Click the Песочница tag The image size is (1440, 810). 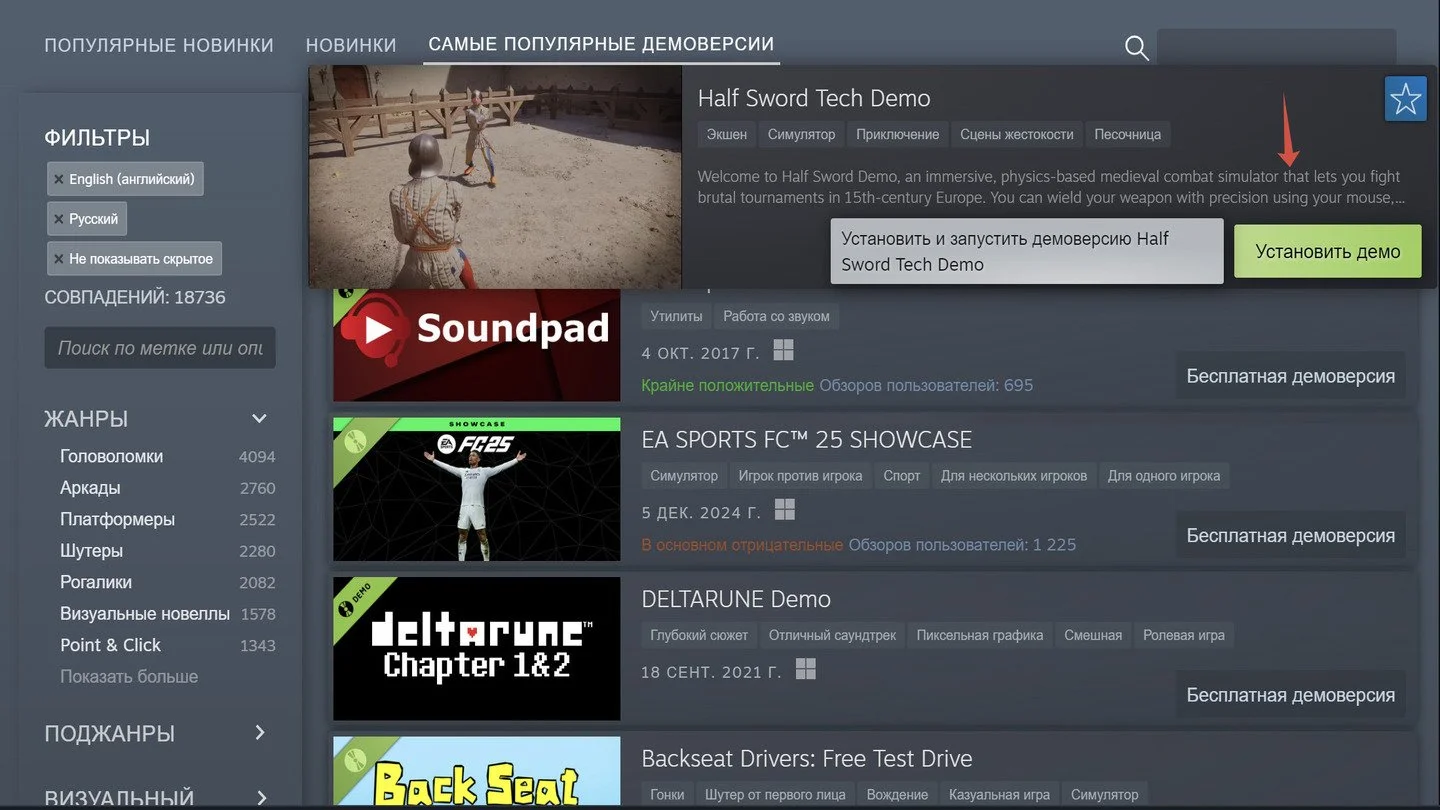(1128, 134)
